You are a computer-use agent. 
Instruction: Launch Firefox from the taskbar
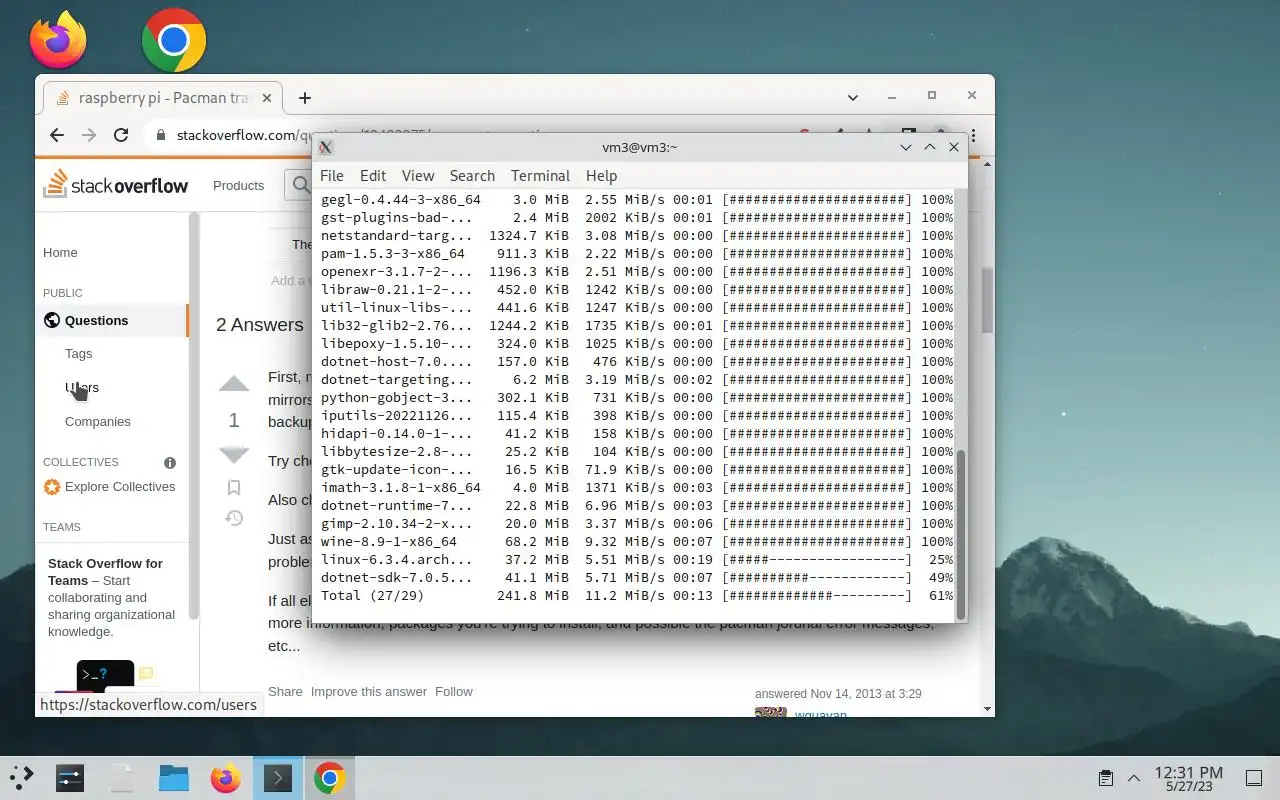[226, 778]
